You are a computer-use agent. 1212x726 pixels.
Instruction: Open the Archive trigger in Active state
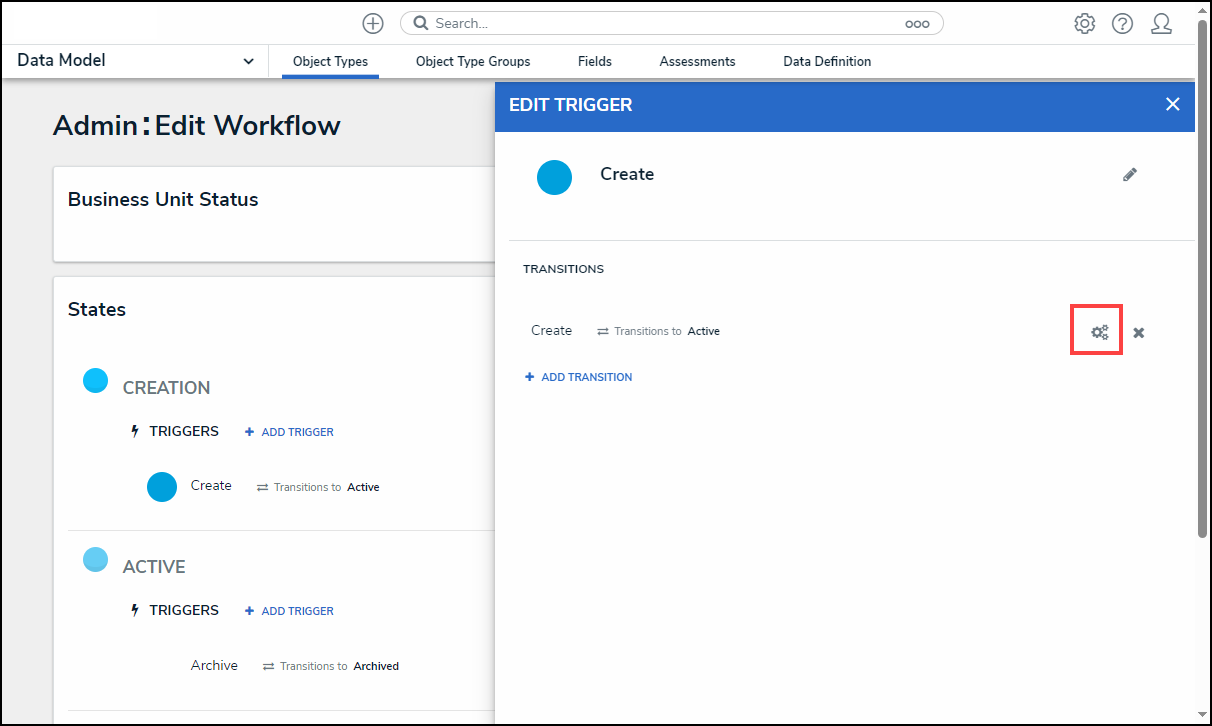pyautogui.click(x=214, y=665)
